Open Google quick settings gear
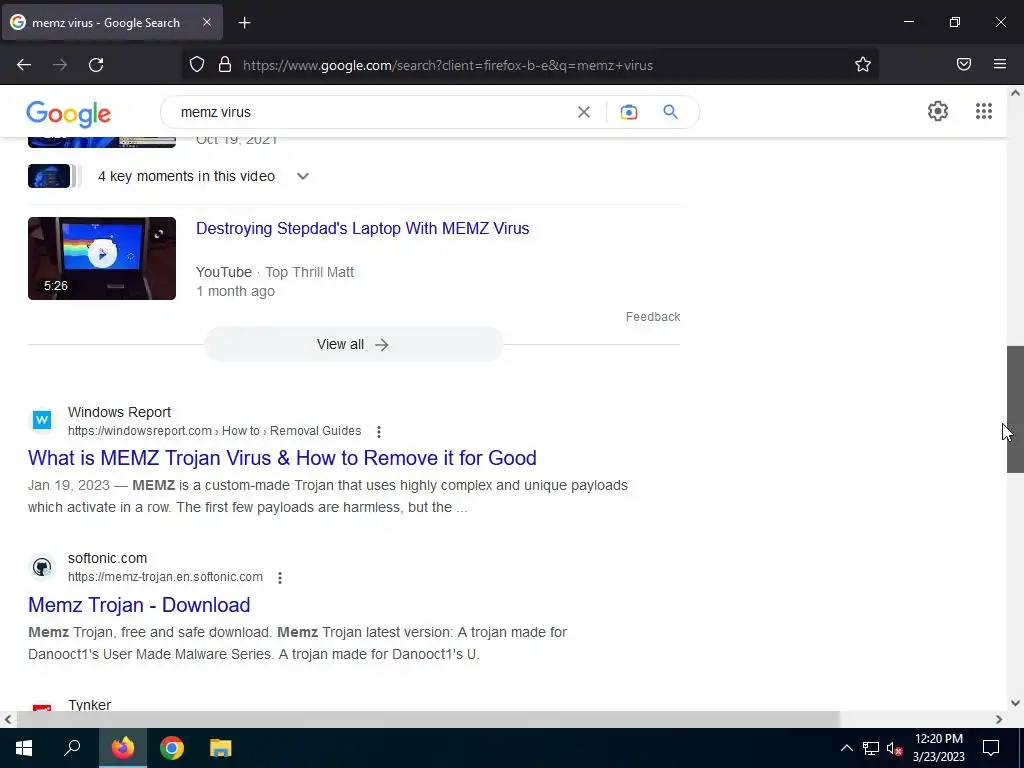This screenshot has height=768, width=1024. (x=938, y=111)
